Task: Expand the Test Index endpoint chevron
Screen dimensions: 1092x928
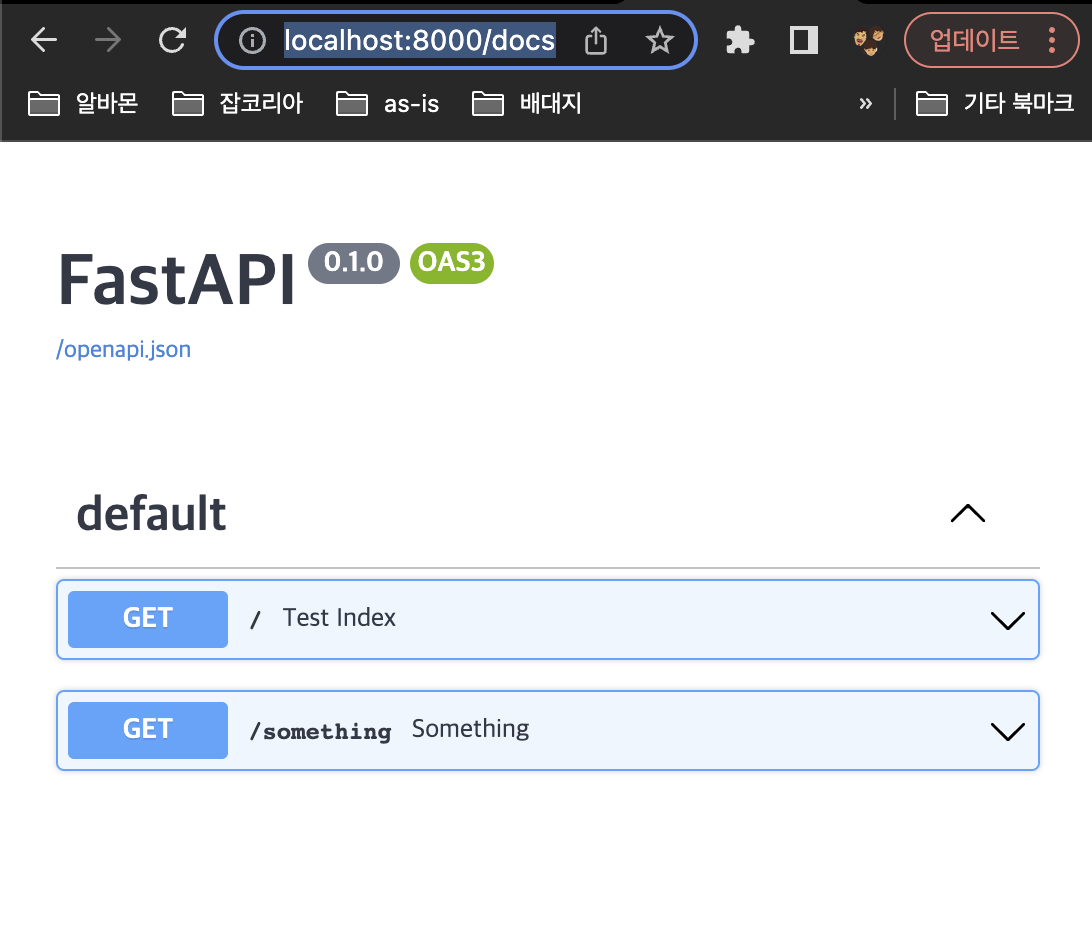Action: 1008,620
